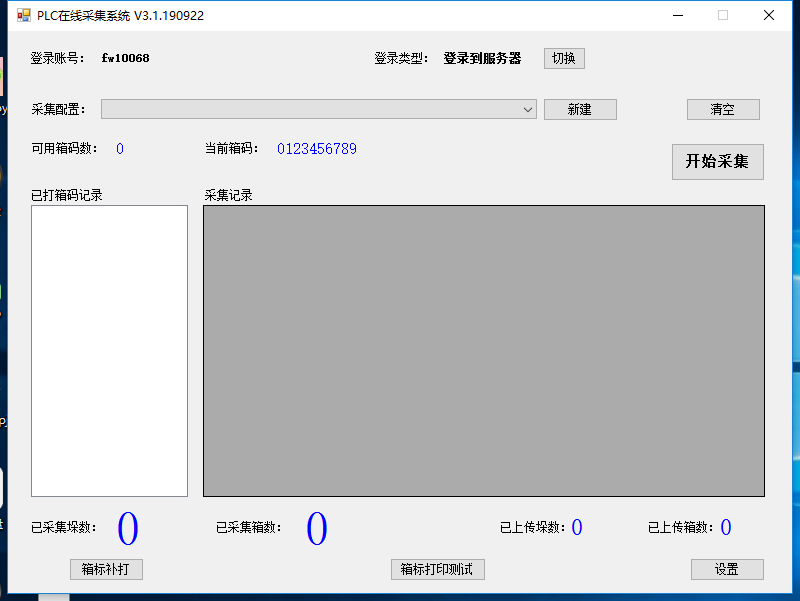Click the 可用箱码数 value 0
The image size is (800, 601).
coord(120,148)
